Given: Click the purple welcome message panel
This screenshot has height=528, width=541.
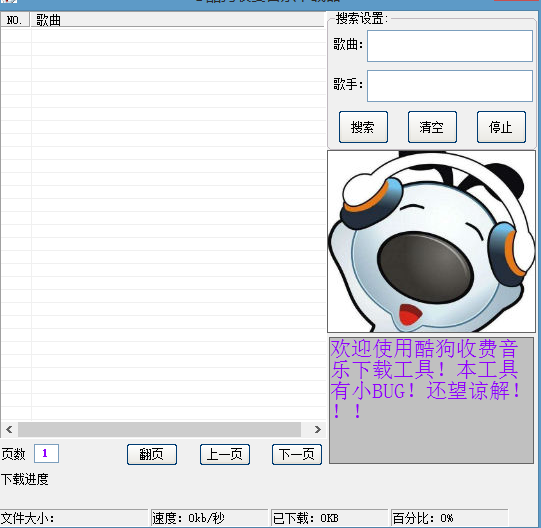Looking at the screenshot, I should (x=431, y=400).
